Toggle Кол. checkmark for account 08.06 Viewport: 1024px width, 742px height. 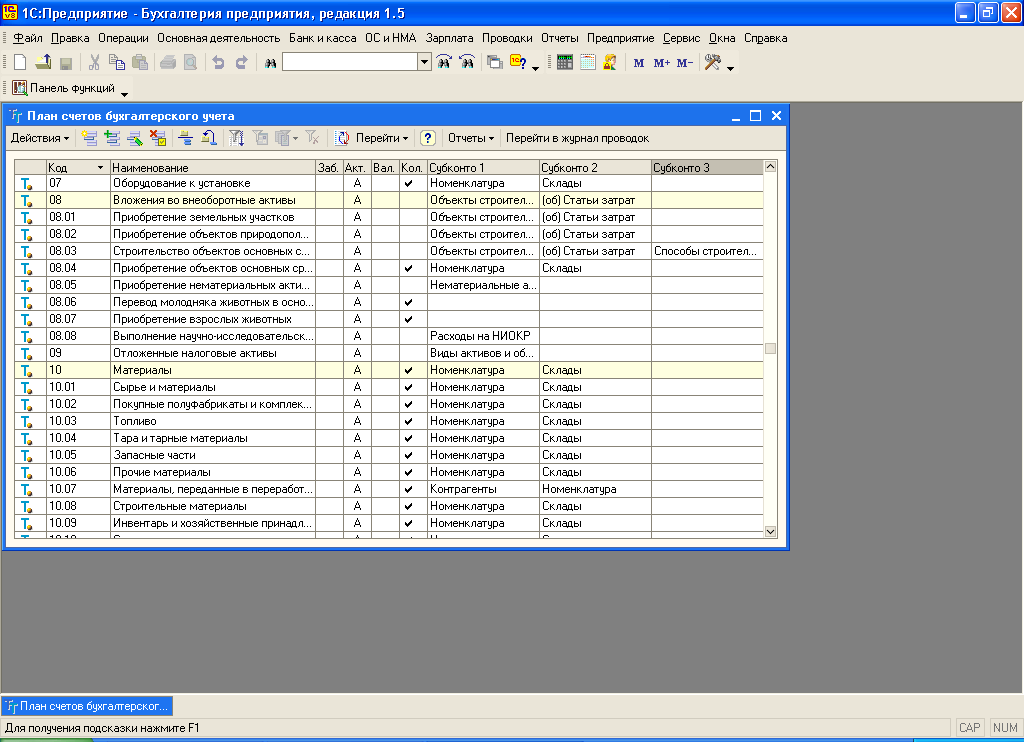(409, 302)
